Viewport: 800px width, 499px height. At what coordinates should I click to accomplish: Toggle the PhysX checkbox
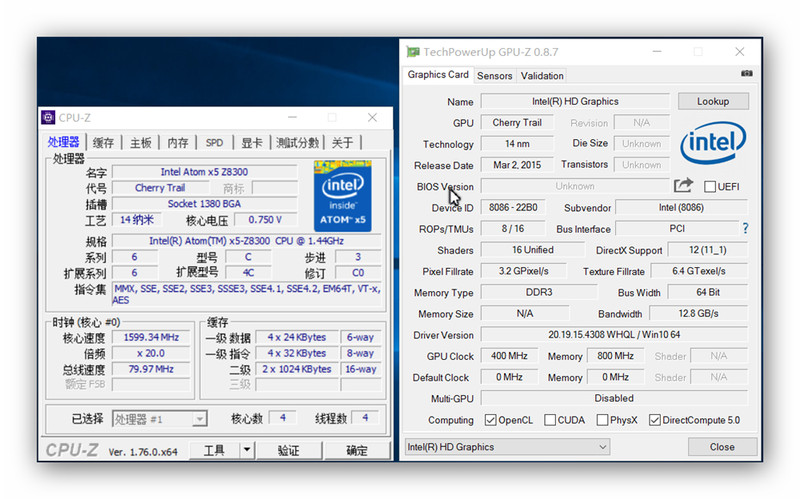click(602, 420)
